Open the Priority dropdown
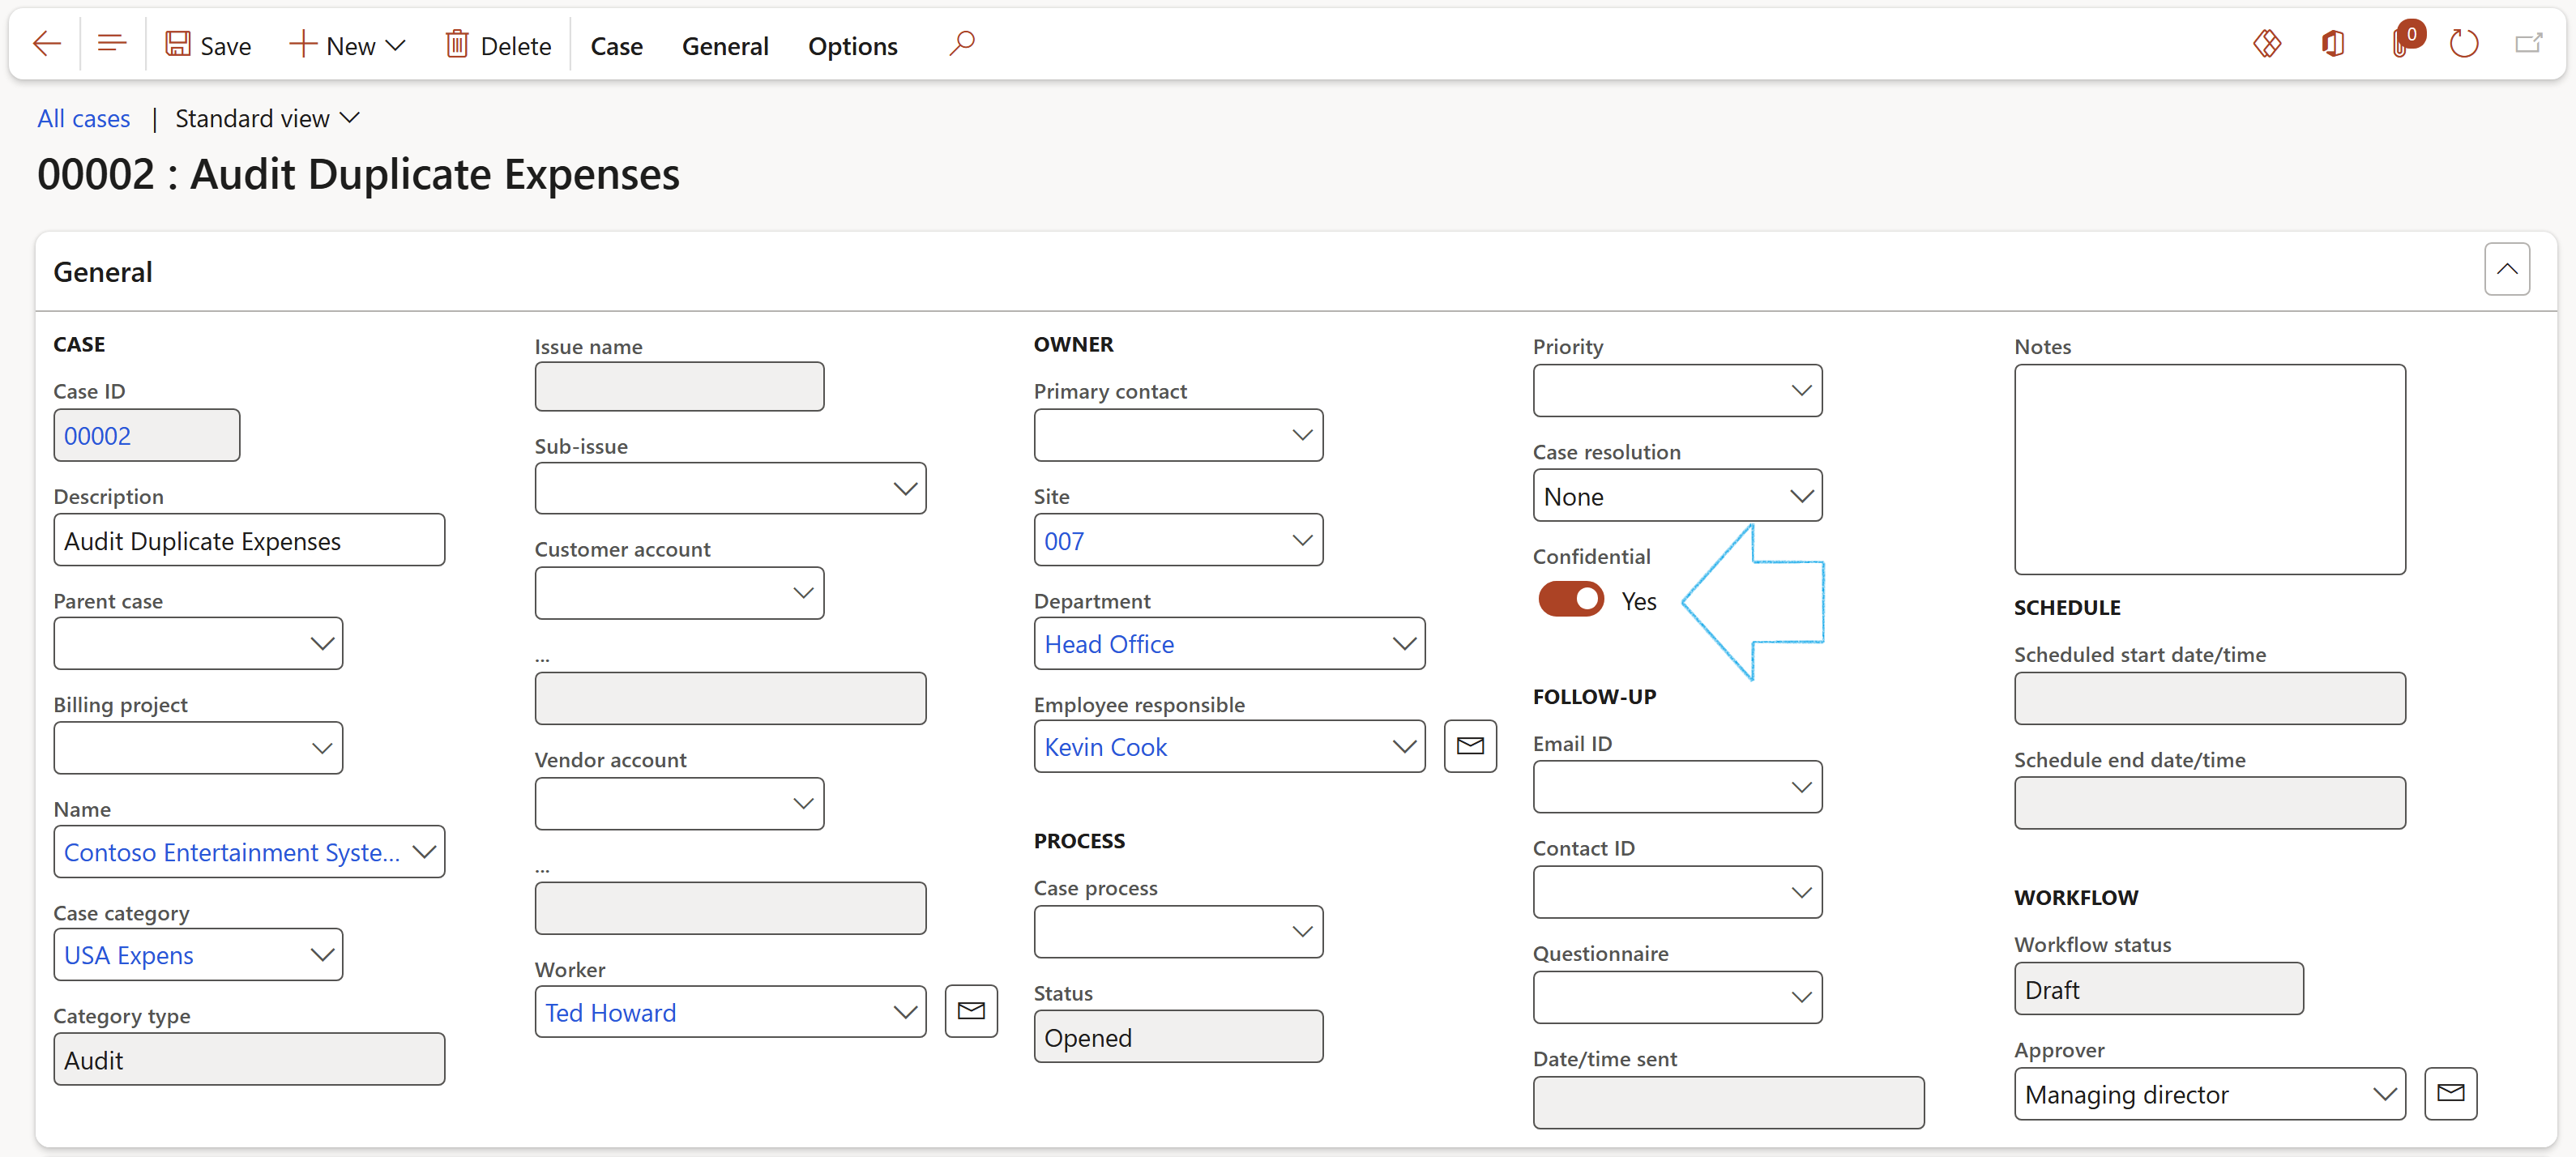This screenshot has width=2576, height=1157. 1800,390
